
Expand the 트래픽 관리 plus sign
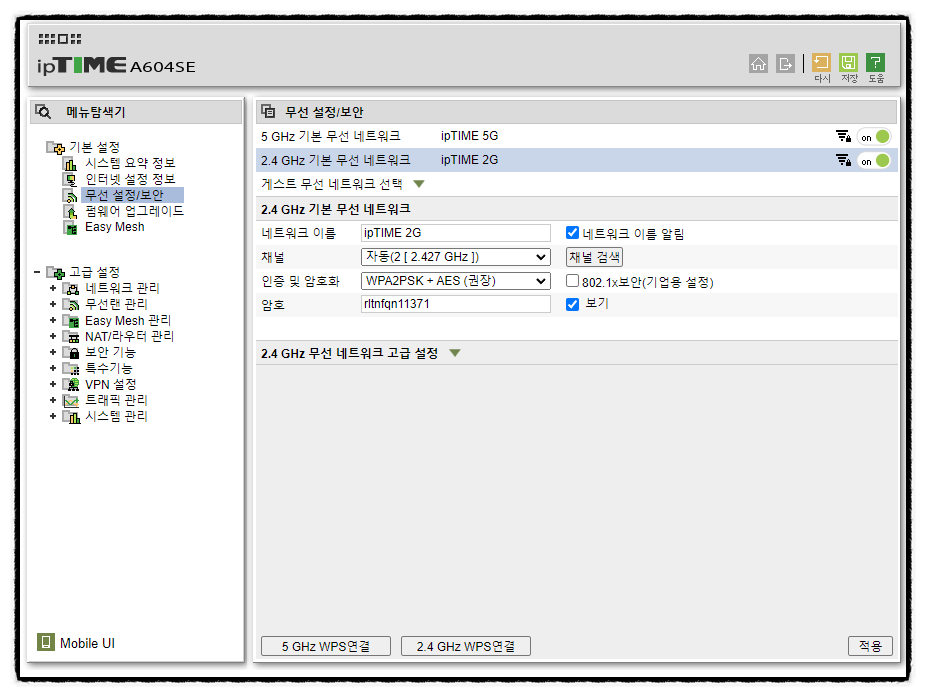tap(53, 400)
